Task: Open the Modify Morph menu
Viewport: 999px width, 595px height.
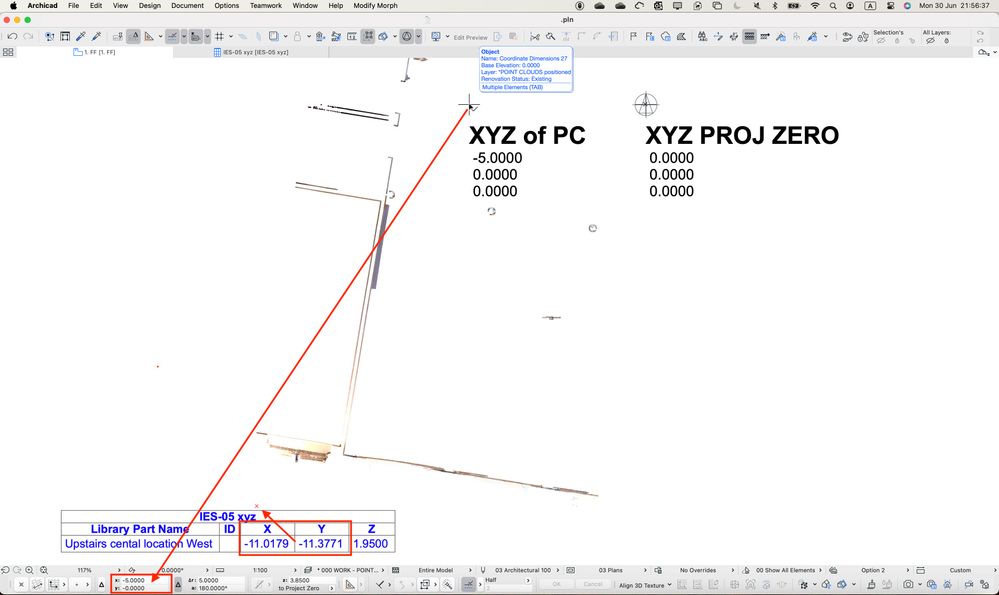Action: [375, 5]
